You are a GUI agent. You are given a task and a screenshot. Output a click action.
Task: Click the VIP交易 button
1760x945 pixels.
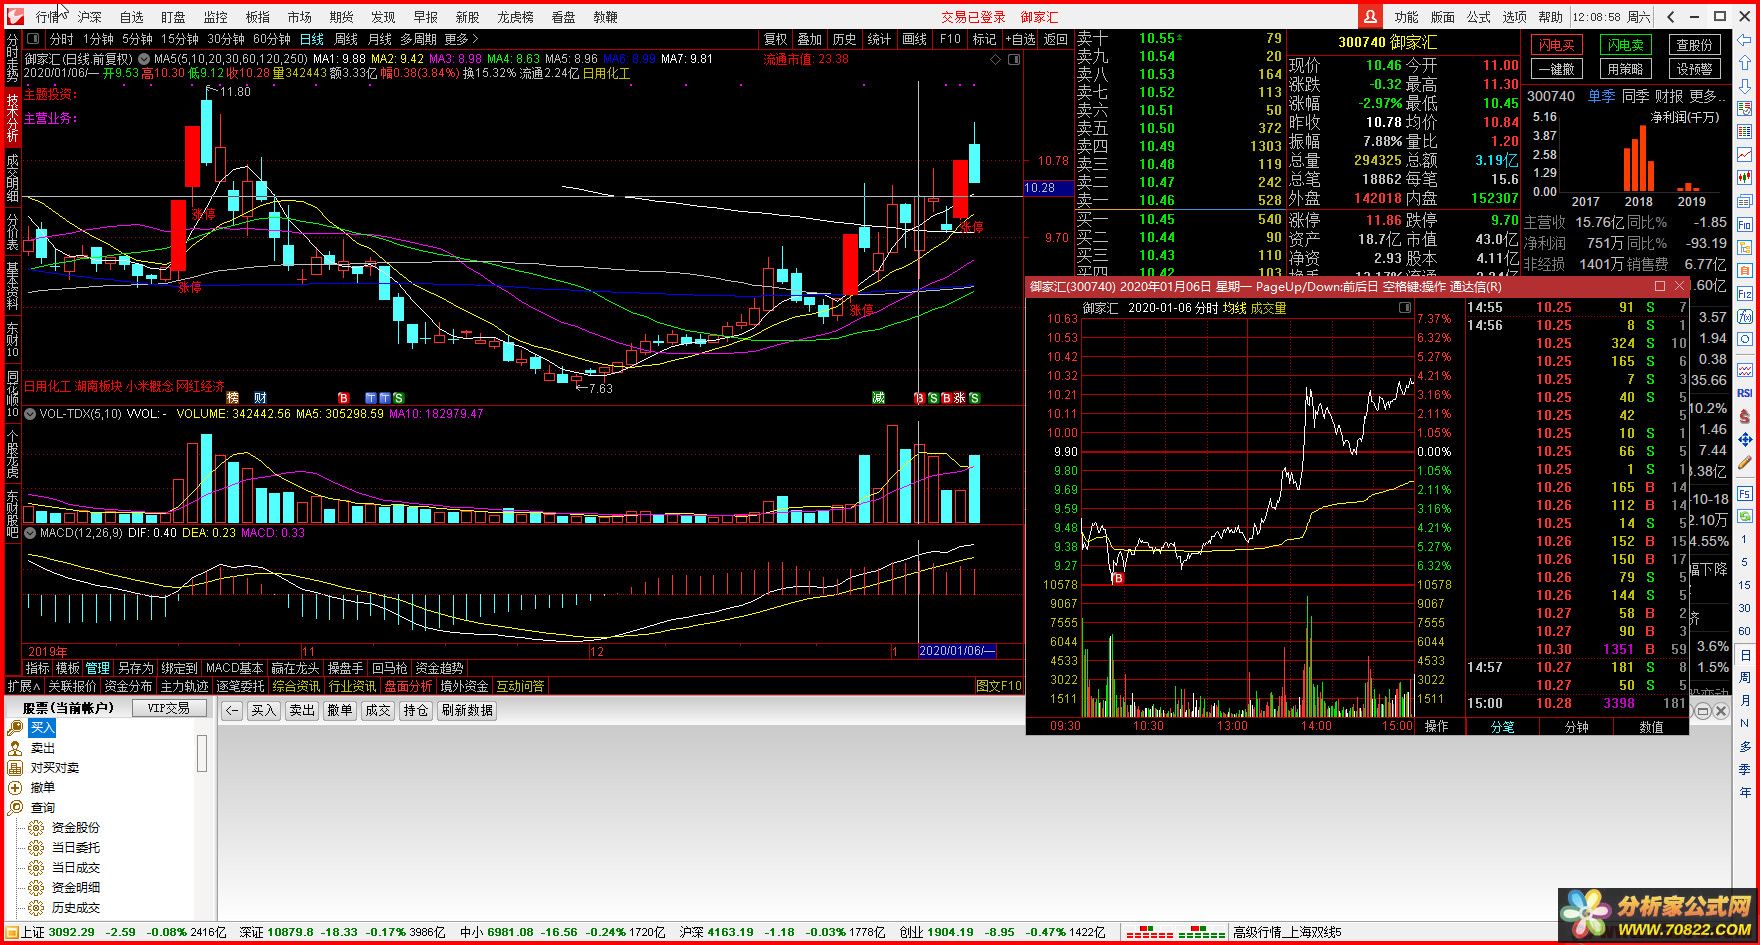tap(168, 708)
